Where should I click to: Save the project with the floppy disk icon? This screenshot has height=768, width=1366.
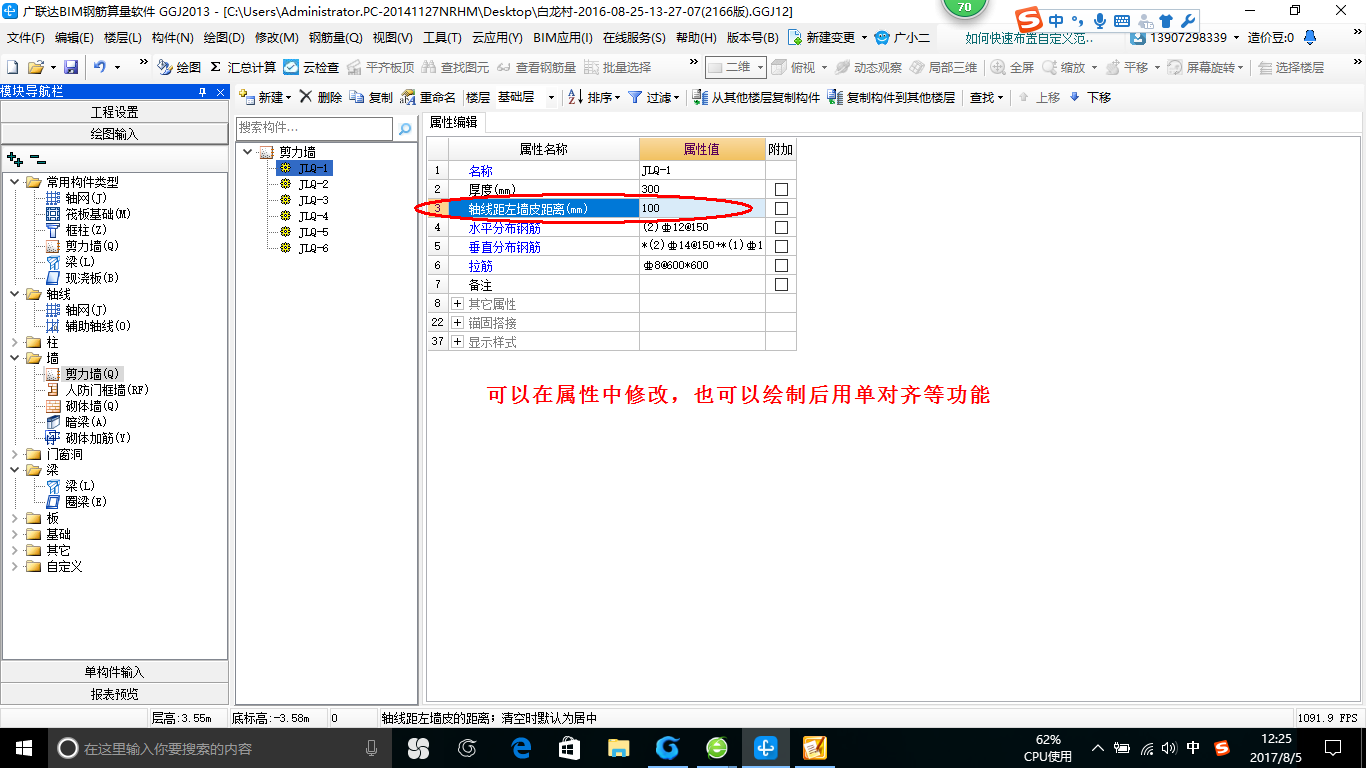[71, 67]
